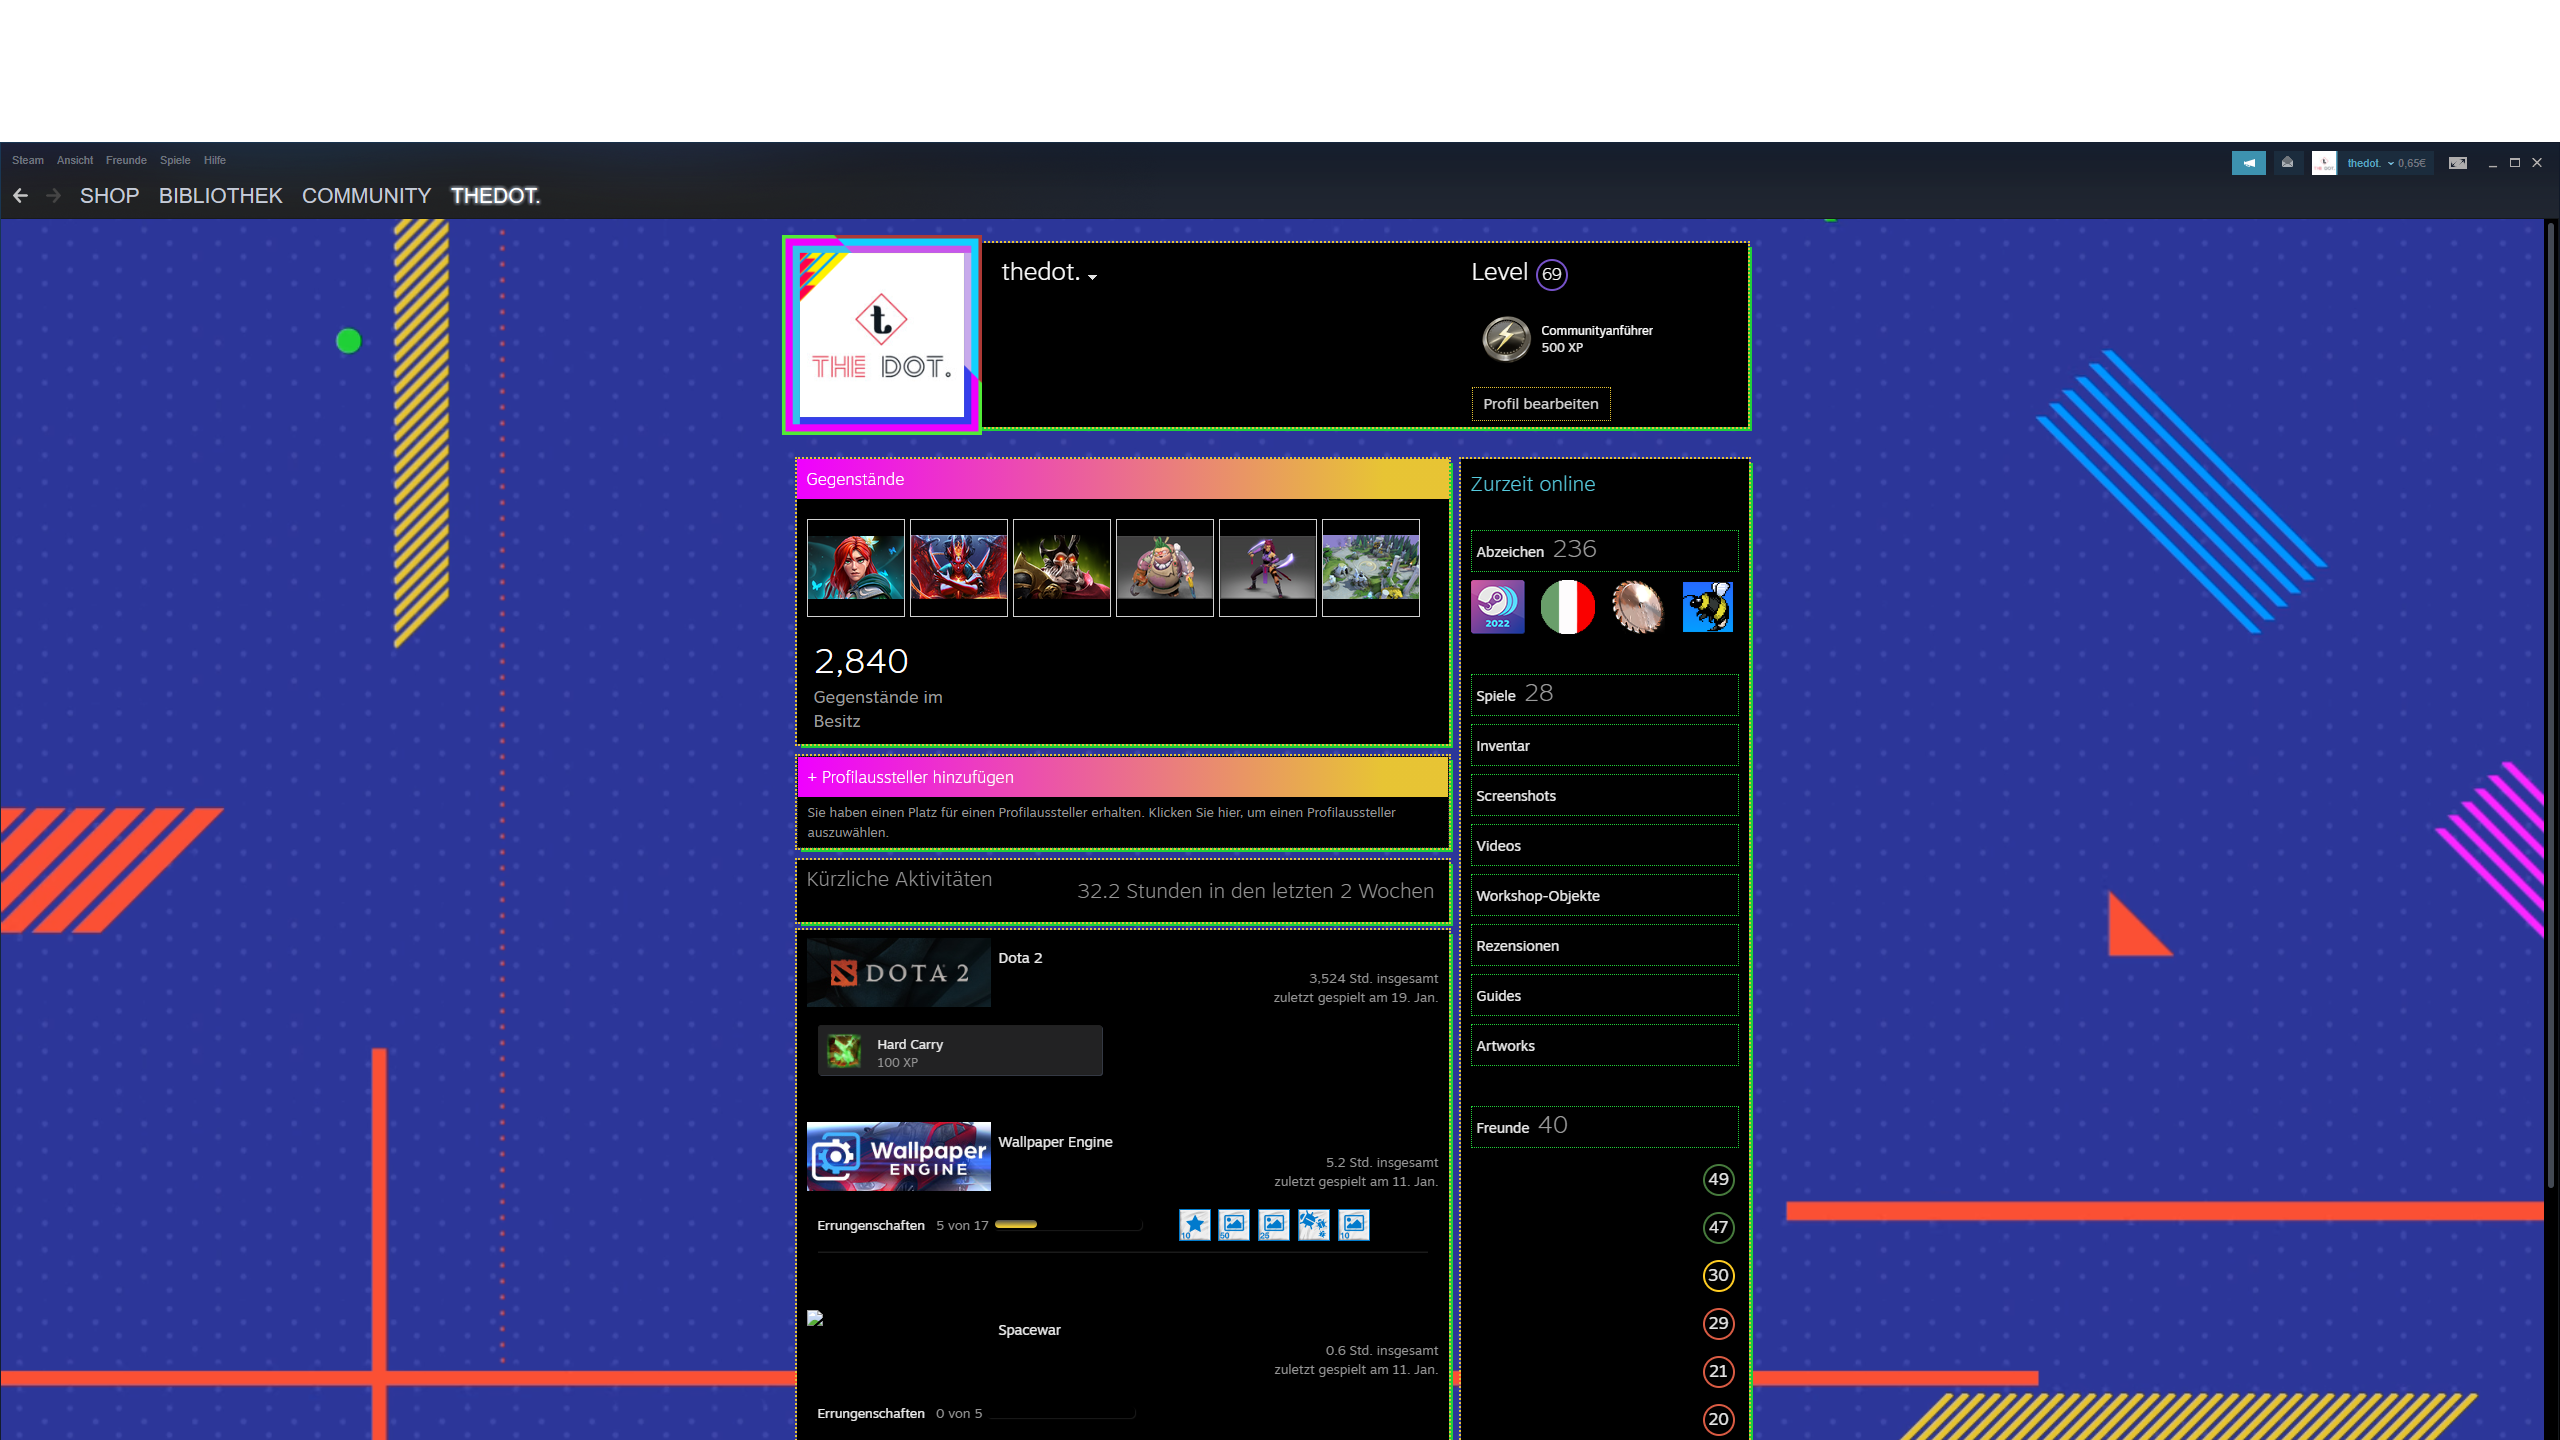
Task: Click the small account avatar in title bar
Action: [2324, 163]
